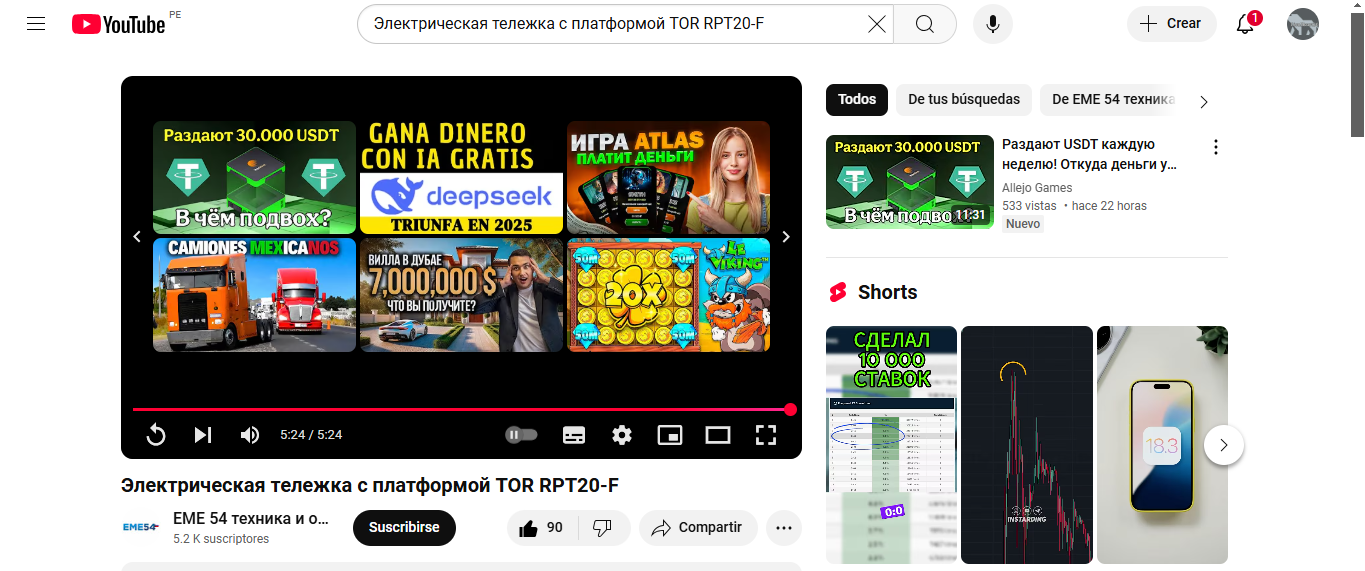Open more actions (three dots) below video

(x=784, y=528)
